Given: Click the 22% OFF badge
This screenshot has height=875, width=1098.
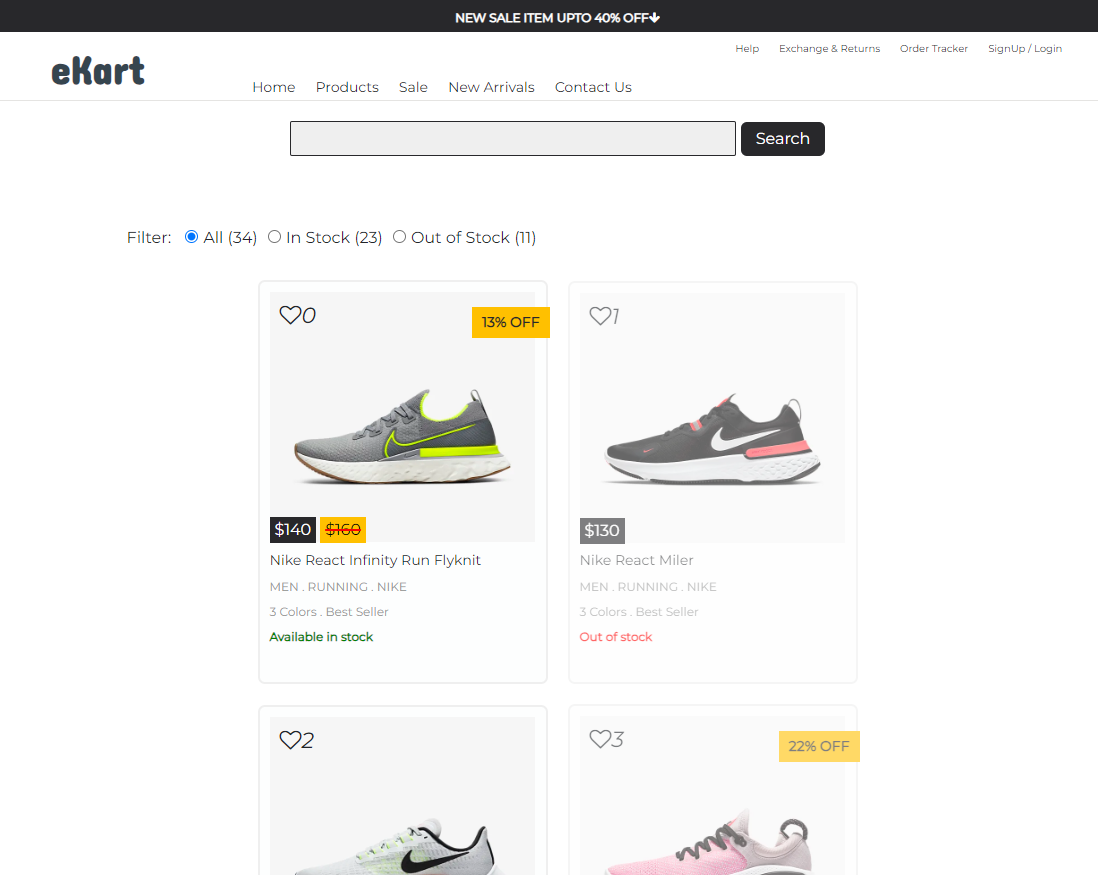Looking at the screenshot, I should click(x=819, y=746).
